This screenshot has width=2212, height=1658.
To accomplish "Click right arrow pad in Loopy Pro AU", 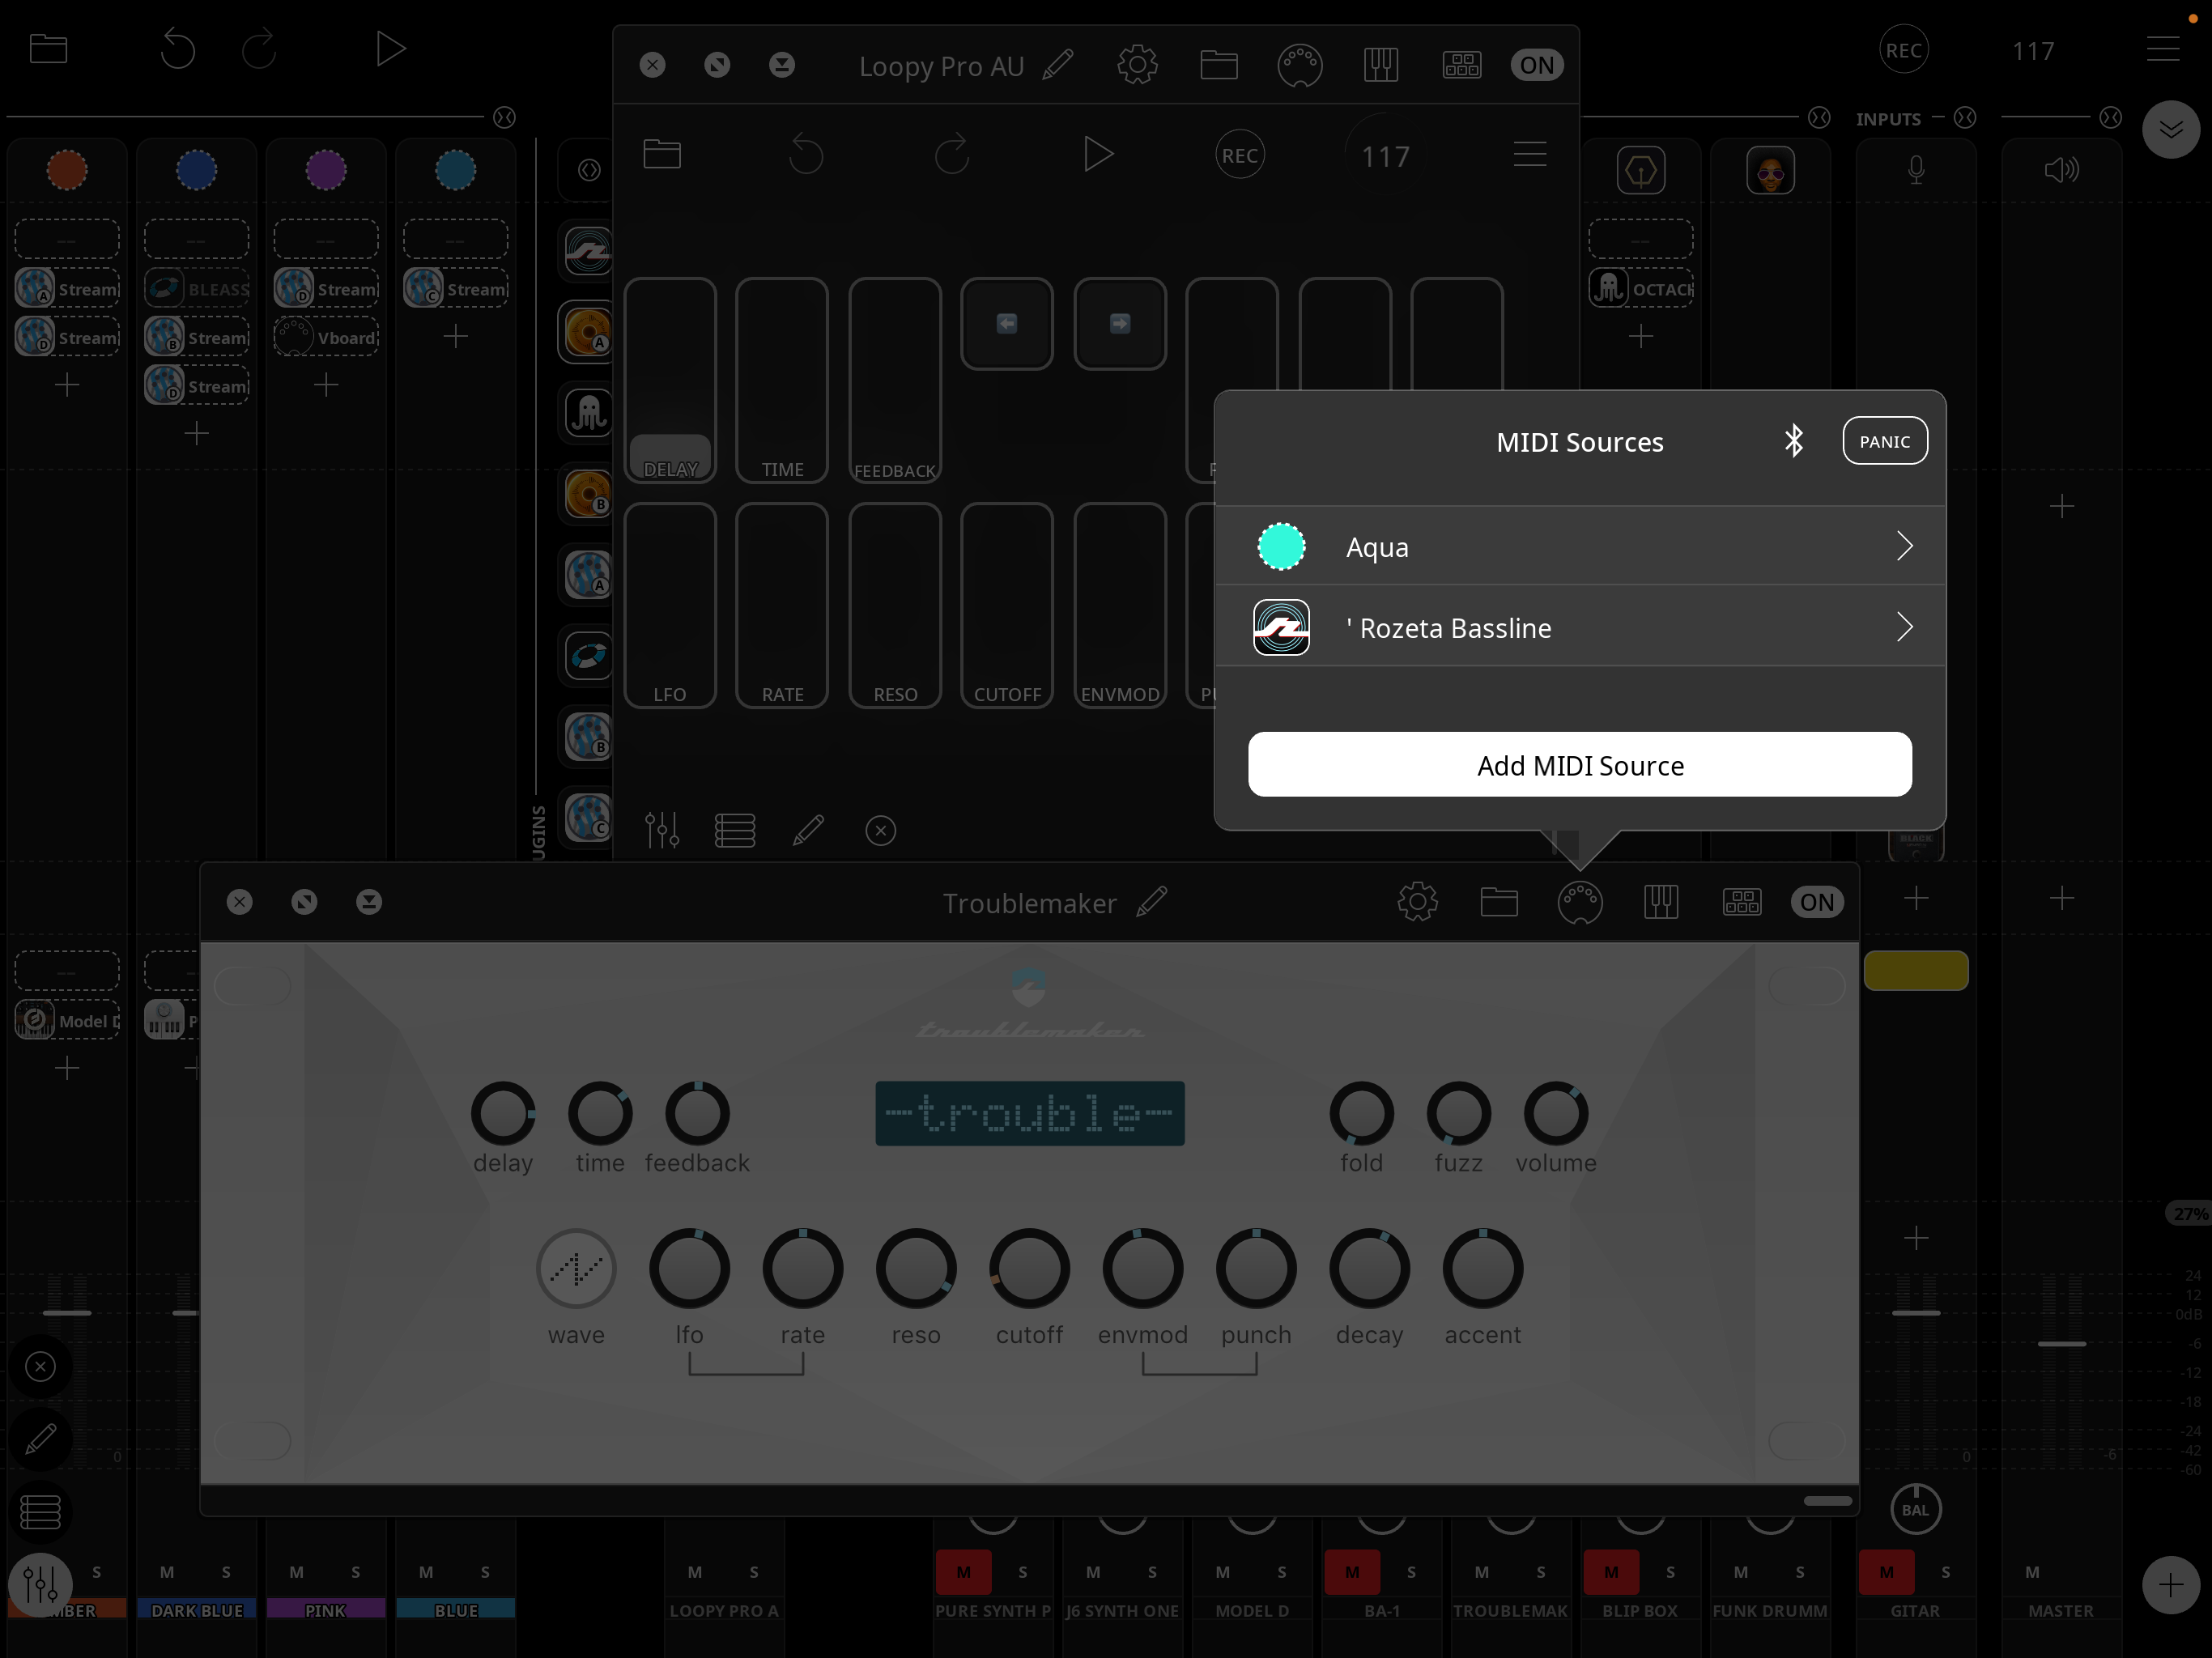I will (x=1119, y=324).
